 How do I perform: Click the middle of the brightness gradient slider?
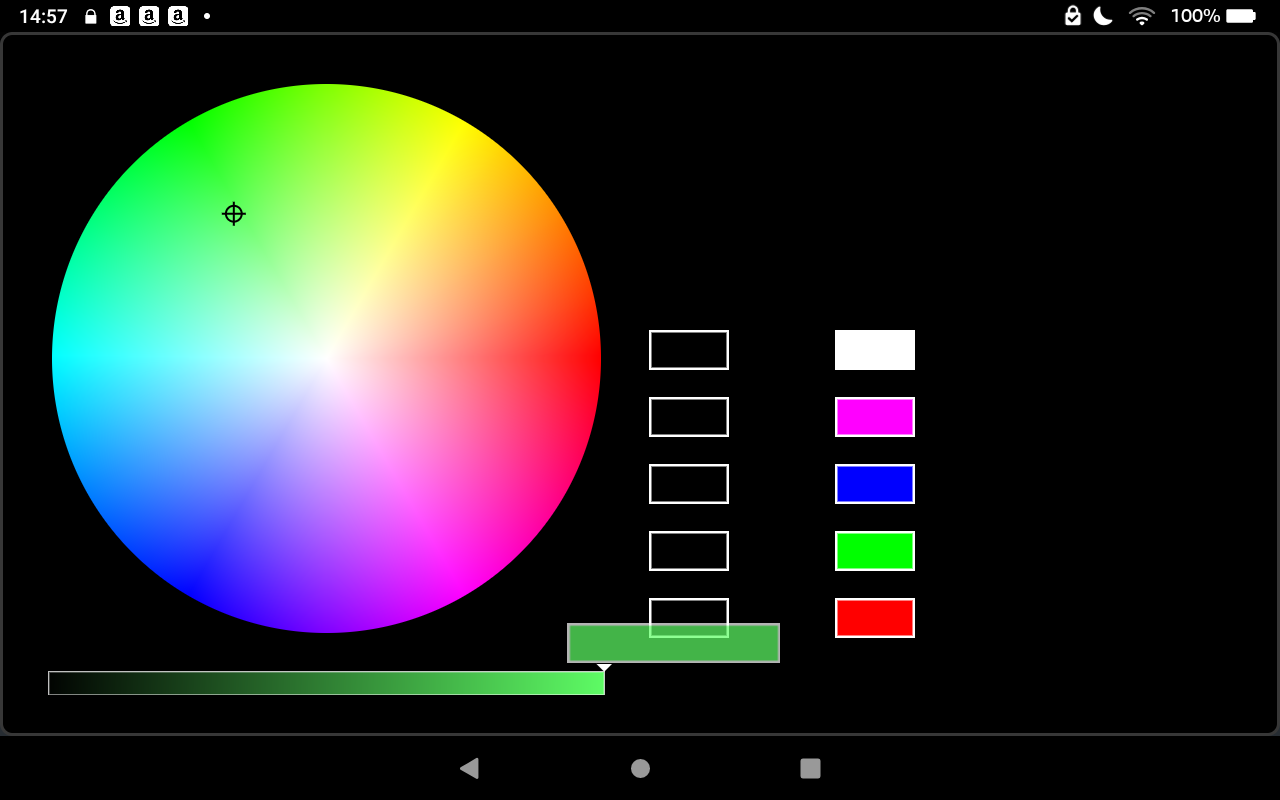click(x=326, y=683)
